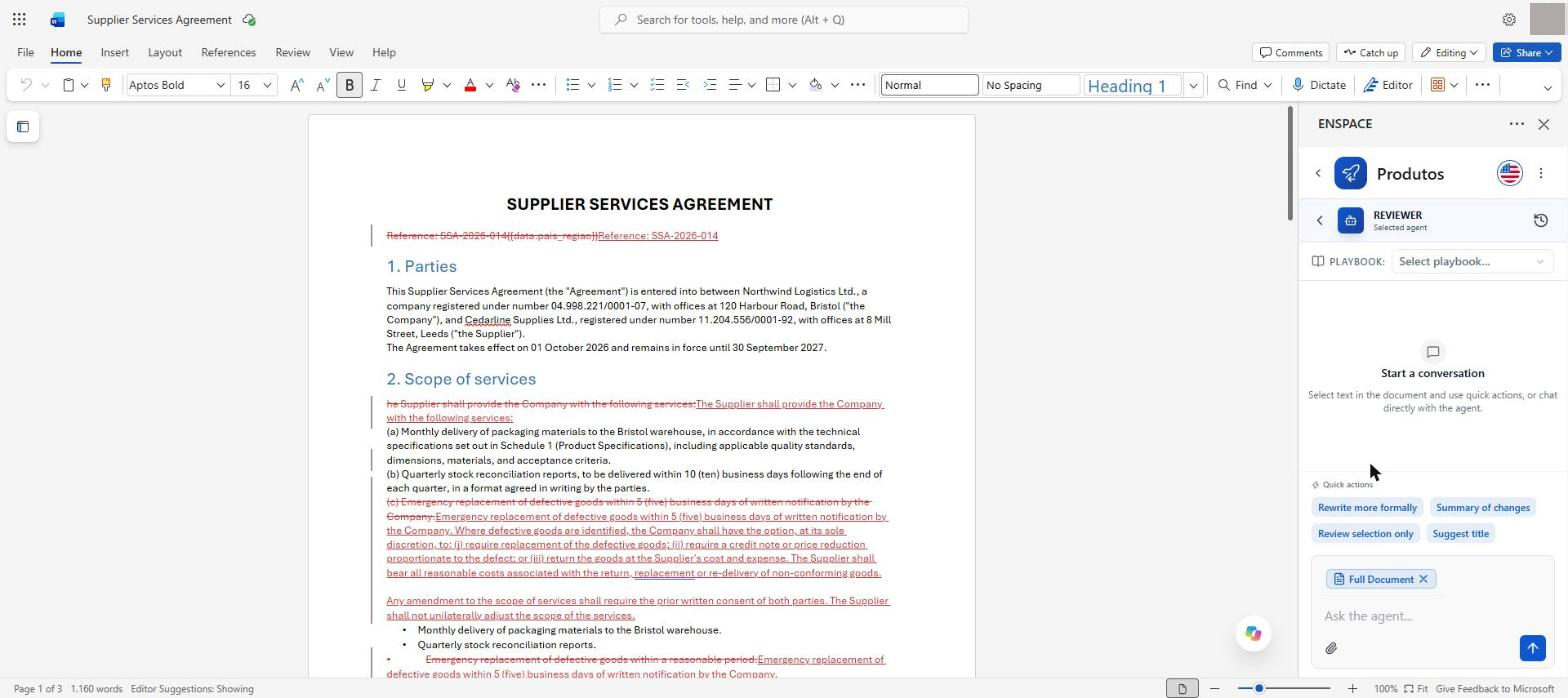This screenshot has width=1568, height=698.
Task: Click the Grow Font icon
Action: [296, 85]
